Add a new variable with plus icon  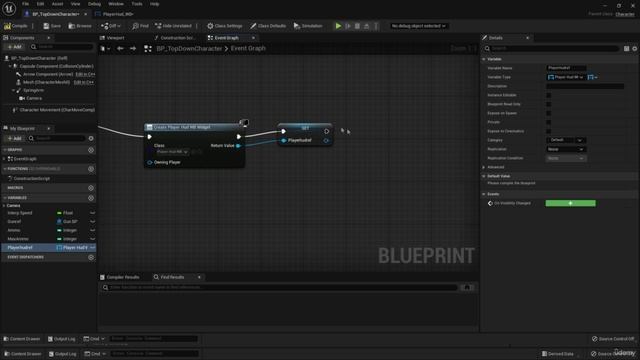click(91, 198)
